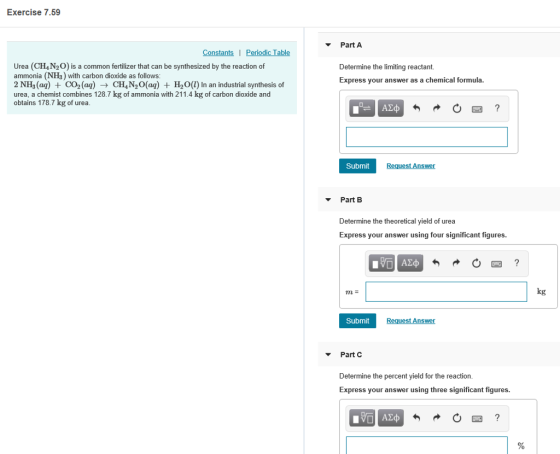This screenshot has width=560, height=454.
Task: Collapse the Part A section
Action: [328, 45]
